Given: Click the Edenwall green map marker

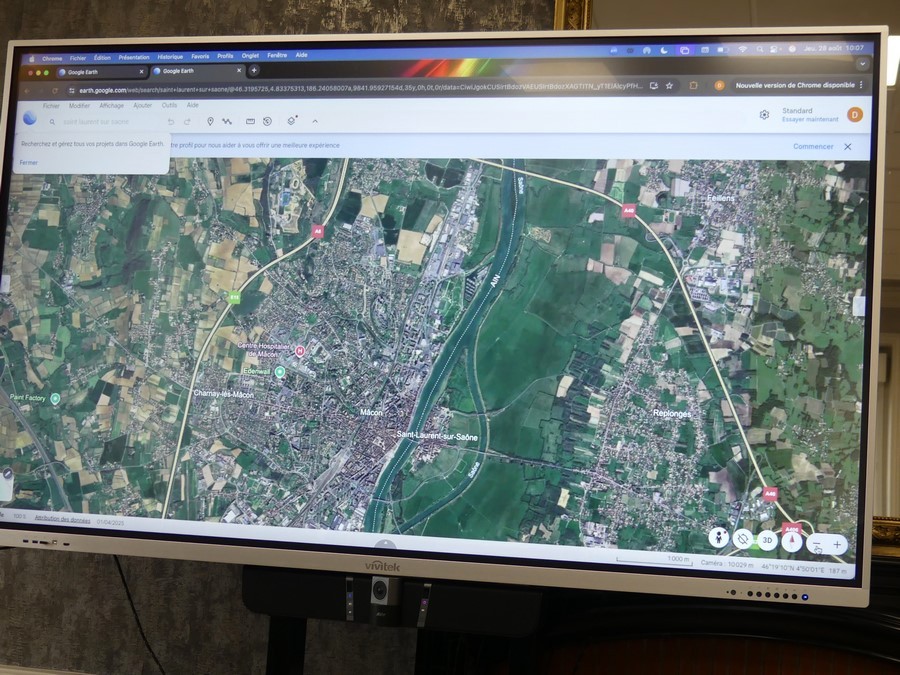Looking at the screenshot, I should 280,372.
